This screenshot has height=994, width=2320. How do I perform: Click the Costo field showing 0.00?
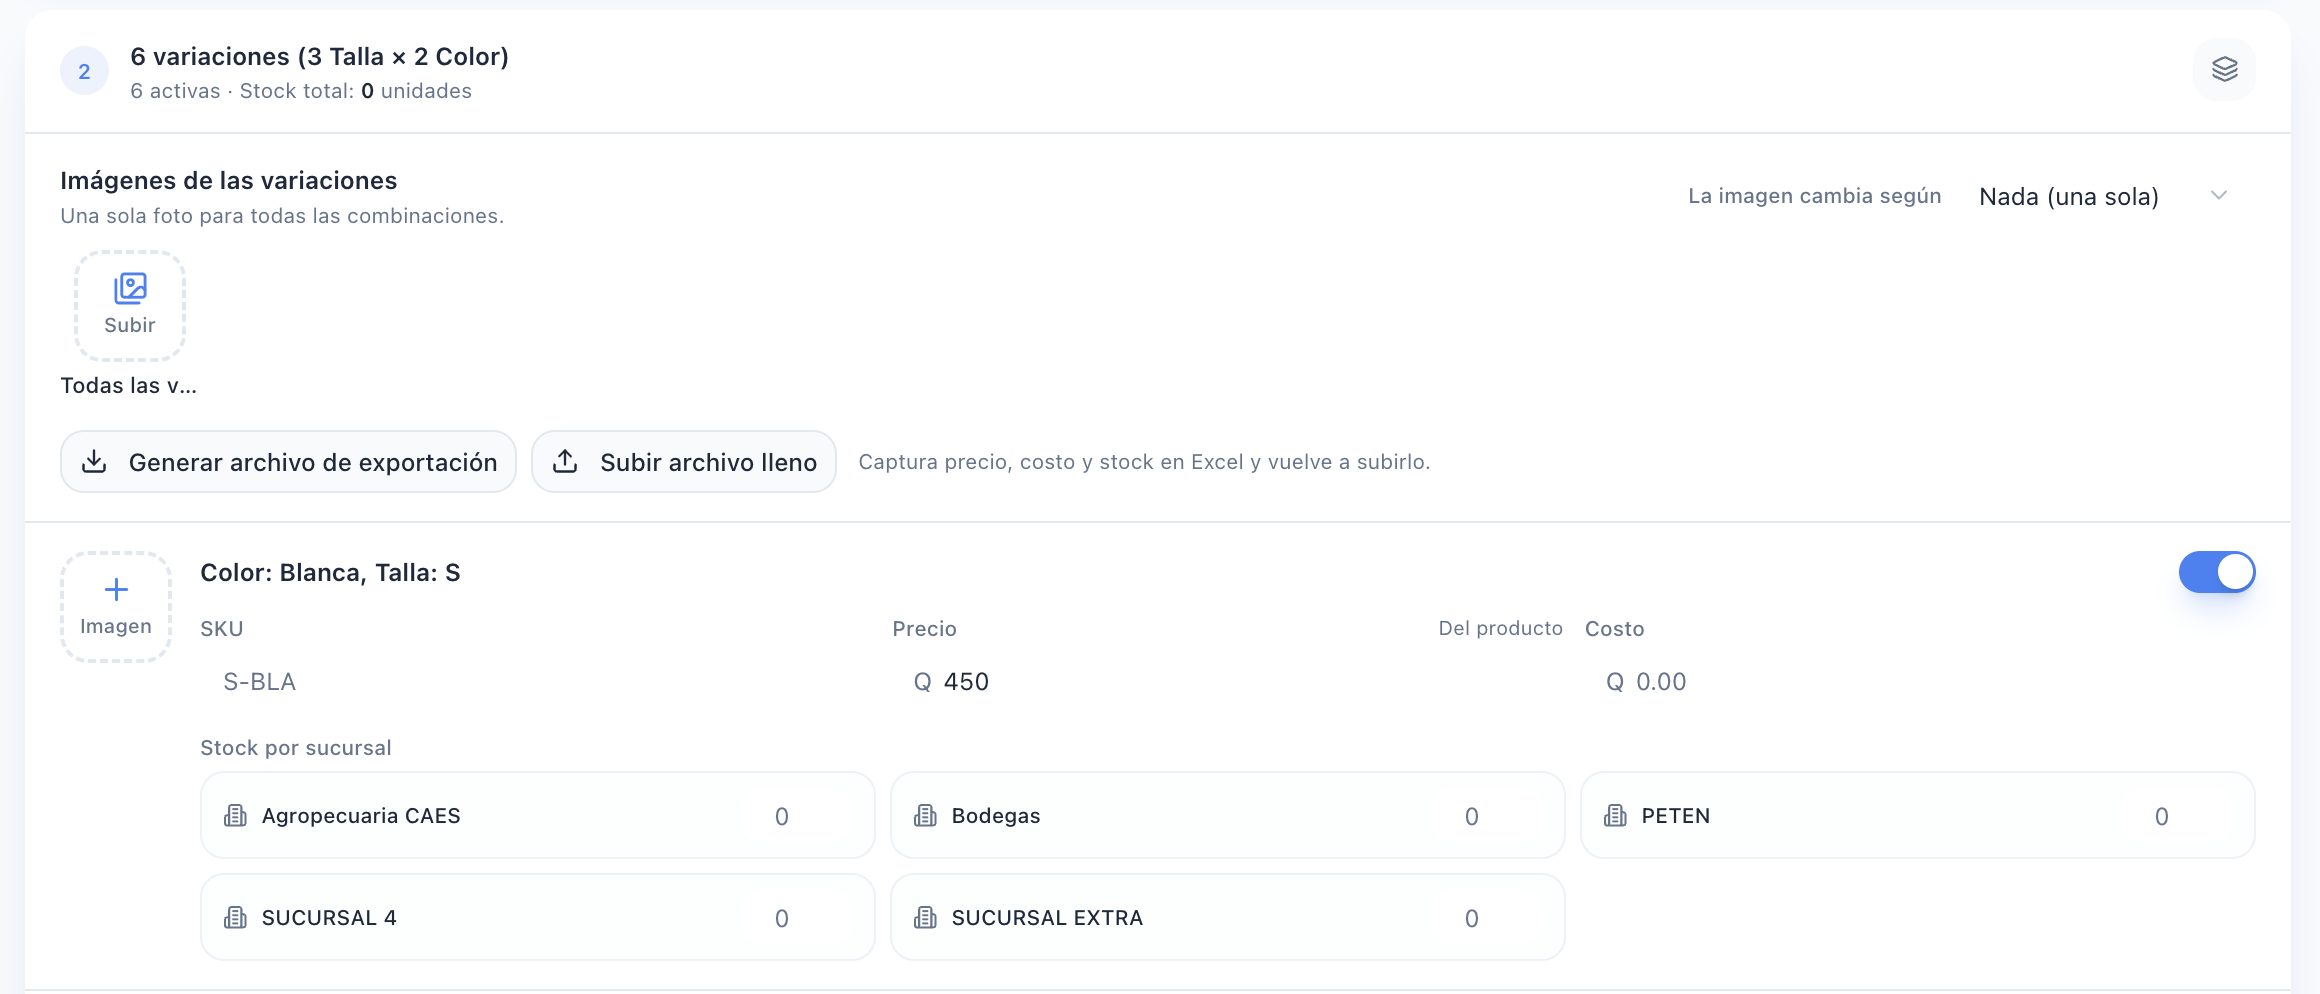(1920, 682)
